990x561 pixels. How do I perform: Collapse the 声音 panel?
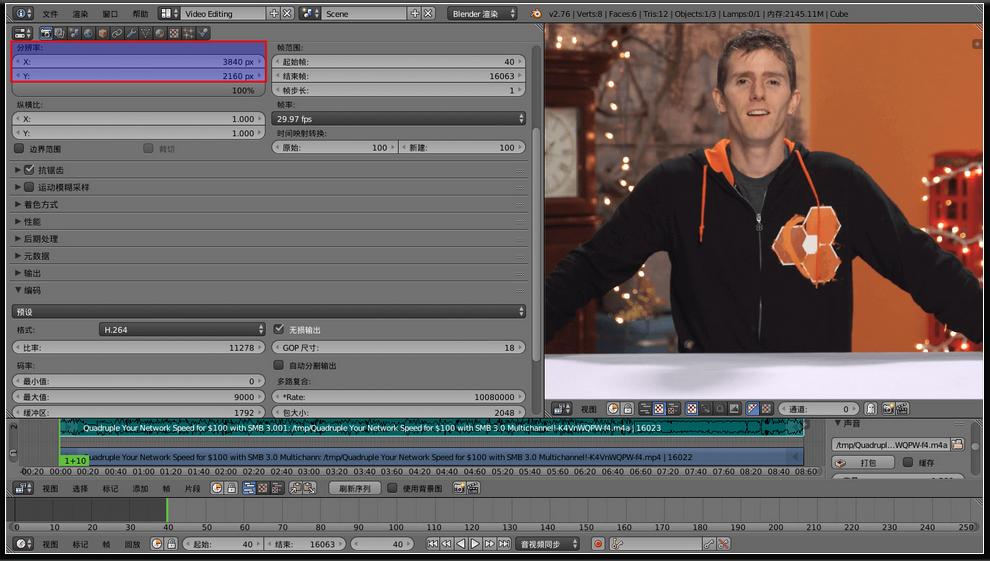click(x=847, y=423)
